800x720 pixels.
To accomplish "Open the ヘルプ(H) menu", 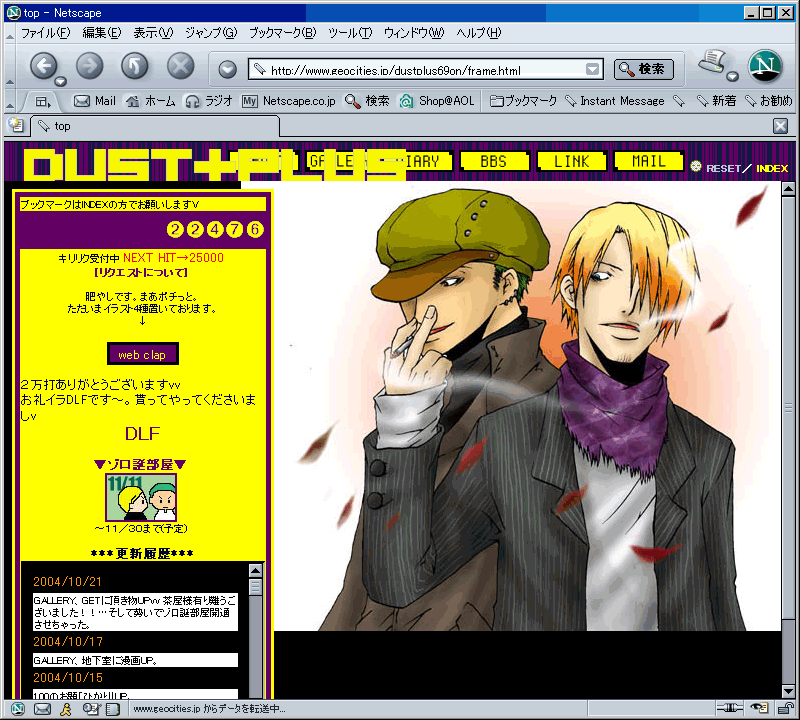I will (479, 33).
